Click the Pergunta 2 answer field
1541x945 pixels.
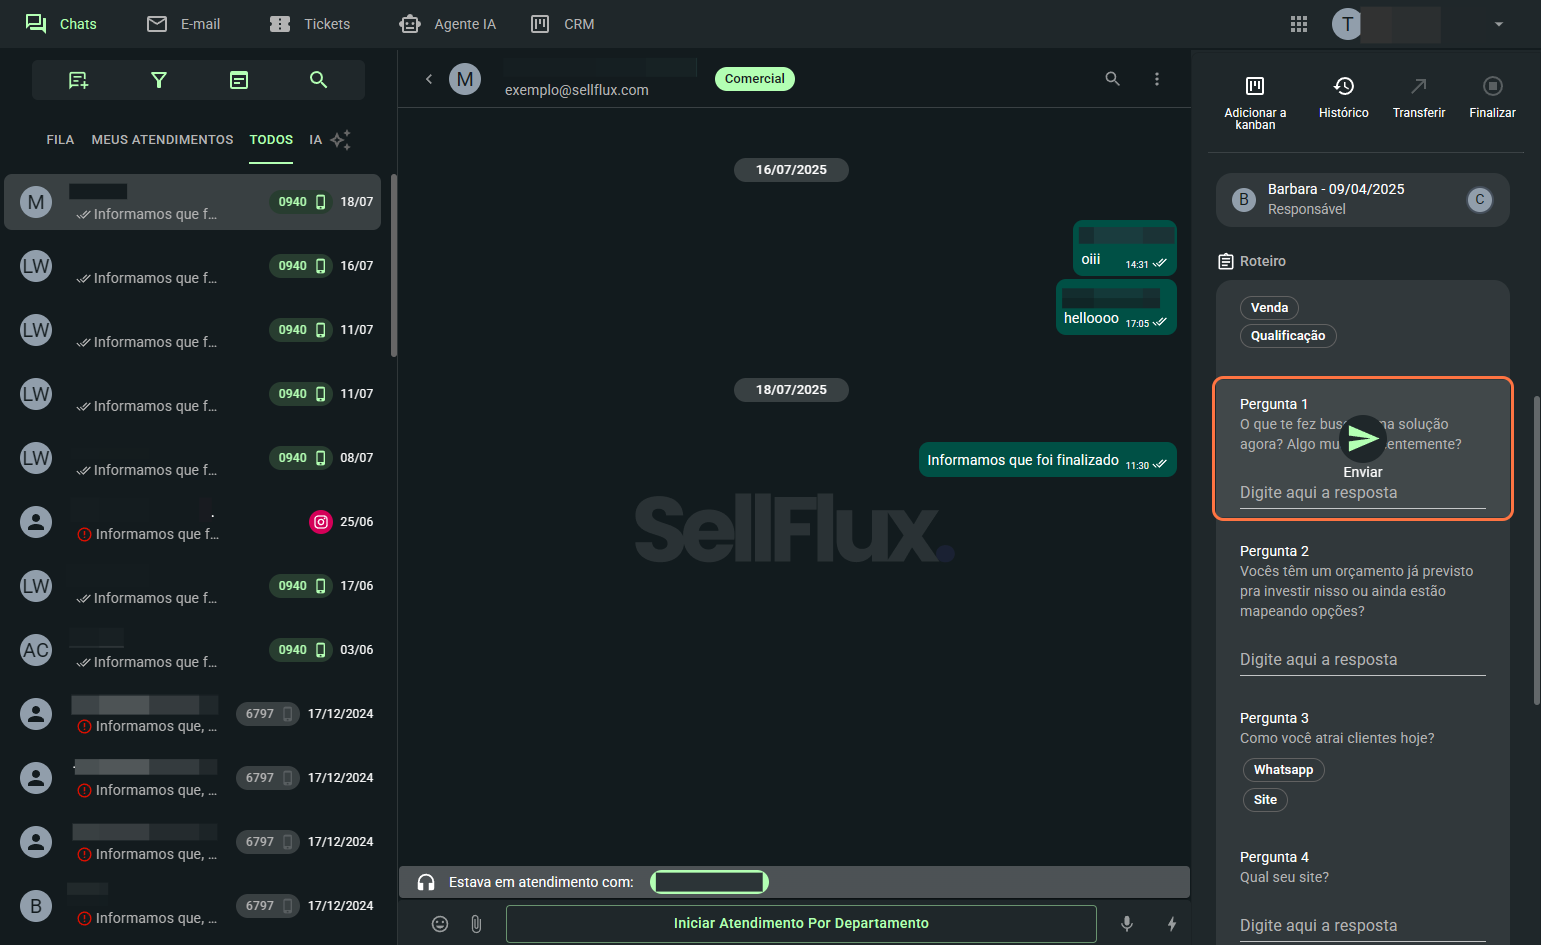click(1362, 660)
